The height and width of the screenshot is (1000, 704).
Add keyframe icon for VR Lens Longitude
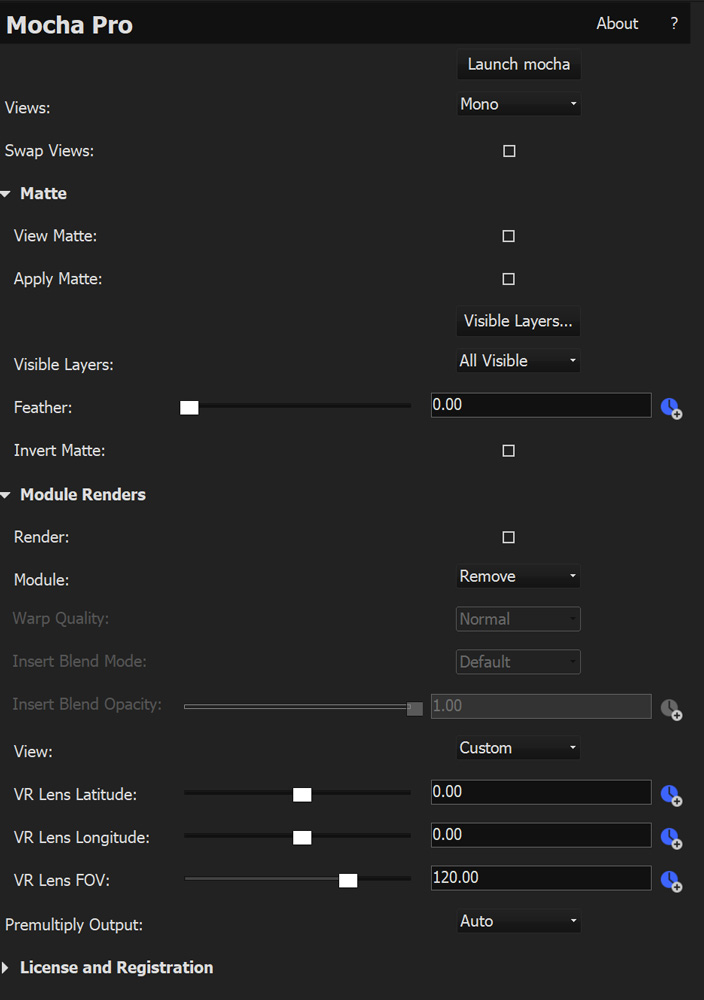point(671,838)
